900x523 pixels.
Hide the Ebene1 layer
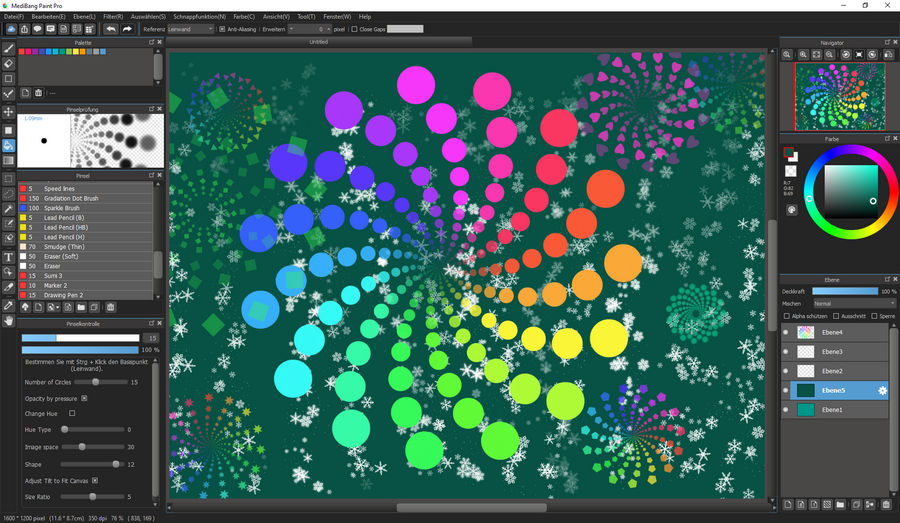click(786, 409)
